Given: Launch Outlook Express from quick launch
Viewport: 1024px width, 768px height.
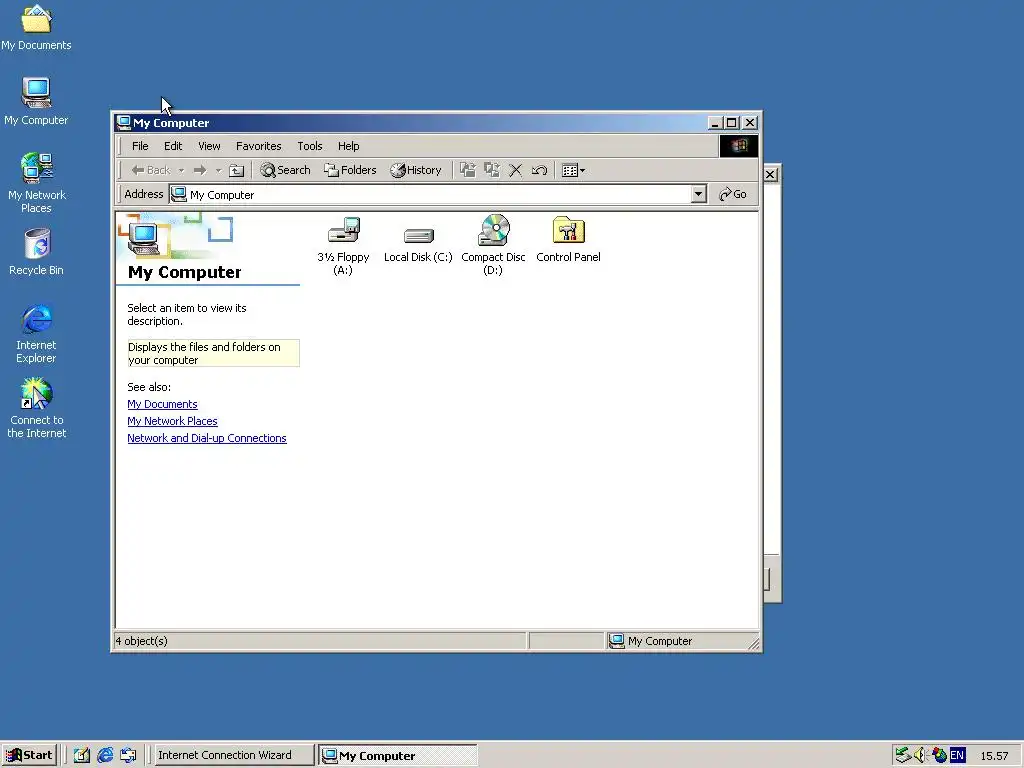Looking at the screenshot, I should pyautogui.click(x=129, y=756).
